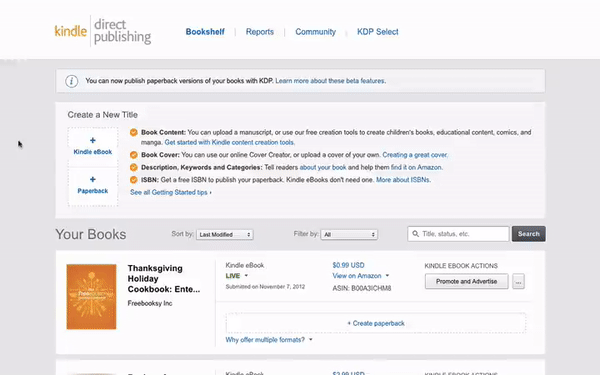Click the orange checkmark beside ISBN
600x375 pixels.
pos(134,179)
